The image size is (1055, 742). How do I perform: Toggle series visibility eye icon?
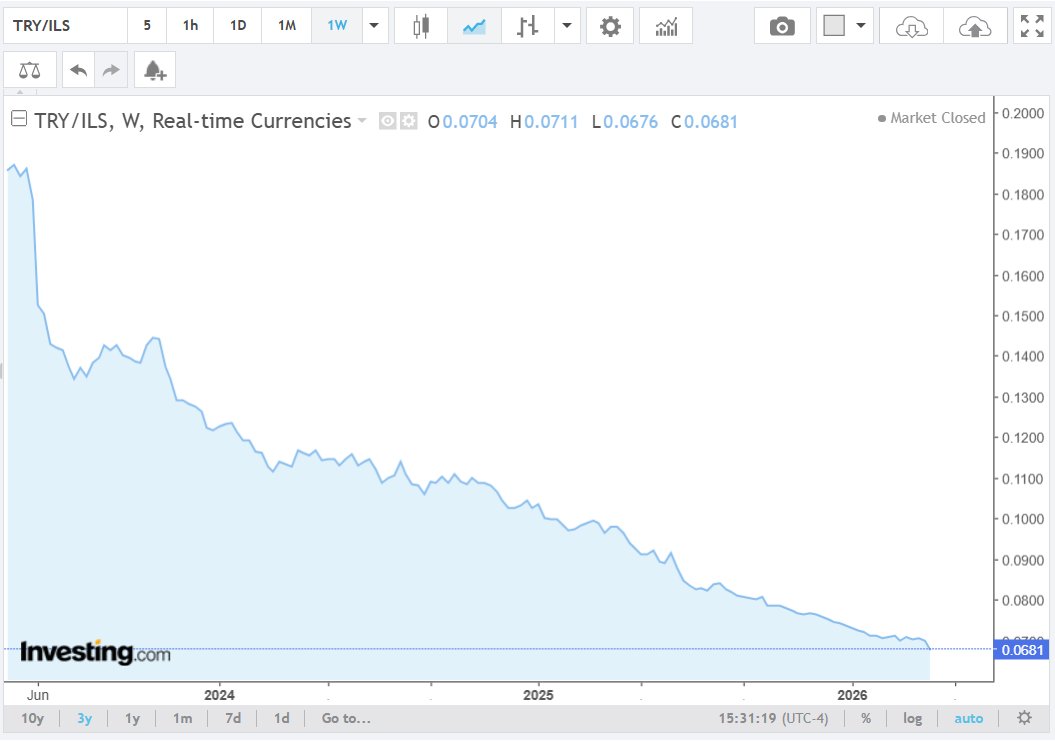coord(388,121)
